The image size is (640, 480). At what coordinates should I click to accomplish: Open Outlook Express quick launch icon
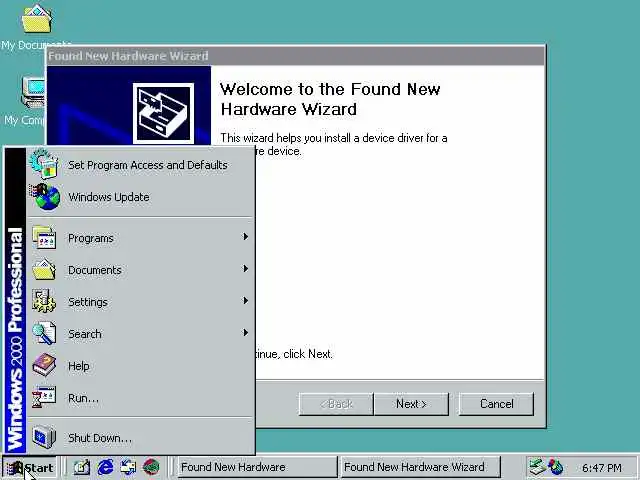(x=129, y=467)
